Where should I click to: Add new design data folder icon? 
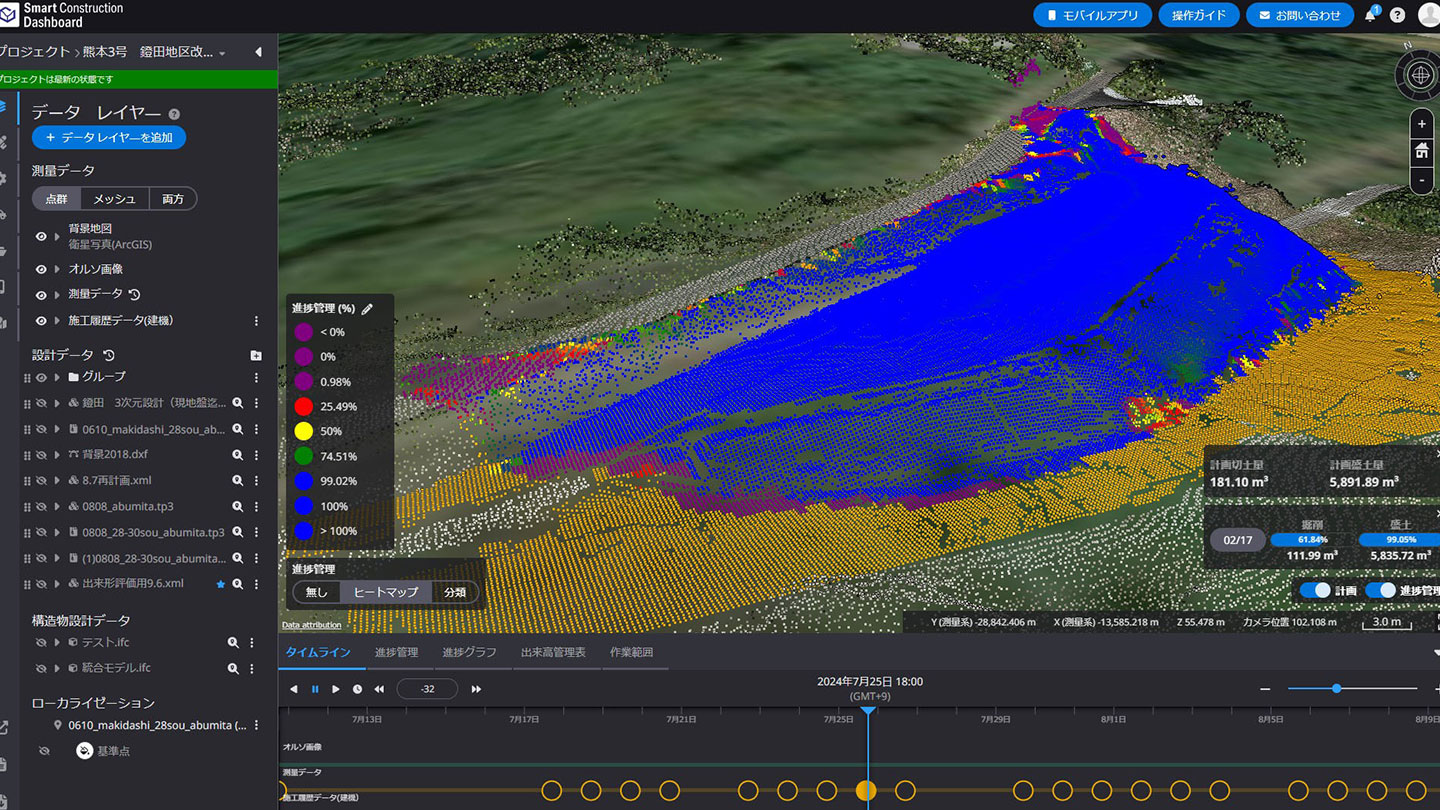click(256, 355)
